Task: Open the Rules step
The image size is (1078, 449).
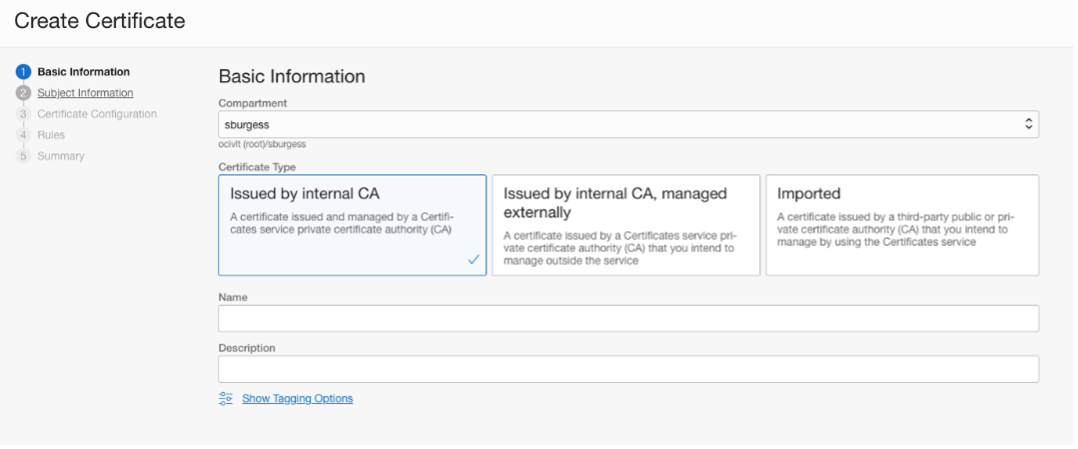Action: [x=51, y=135]
